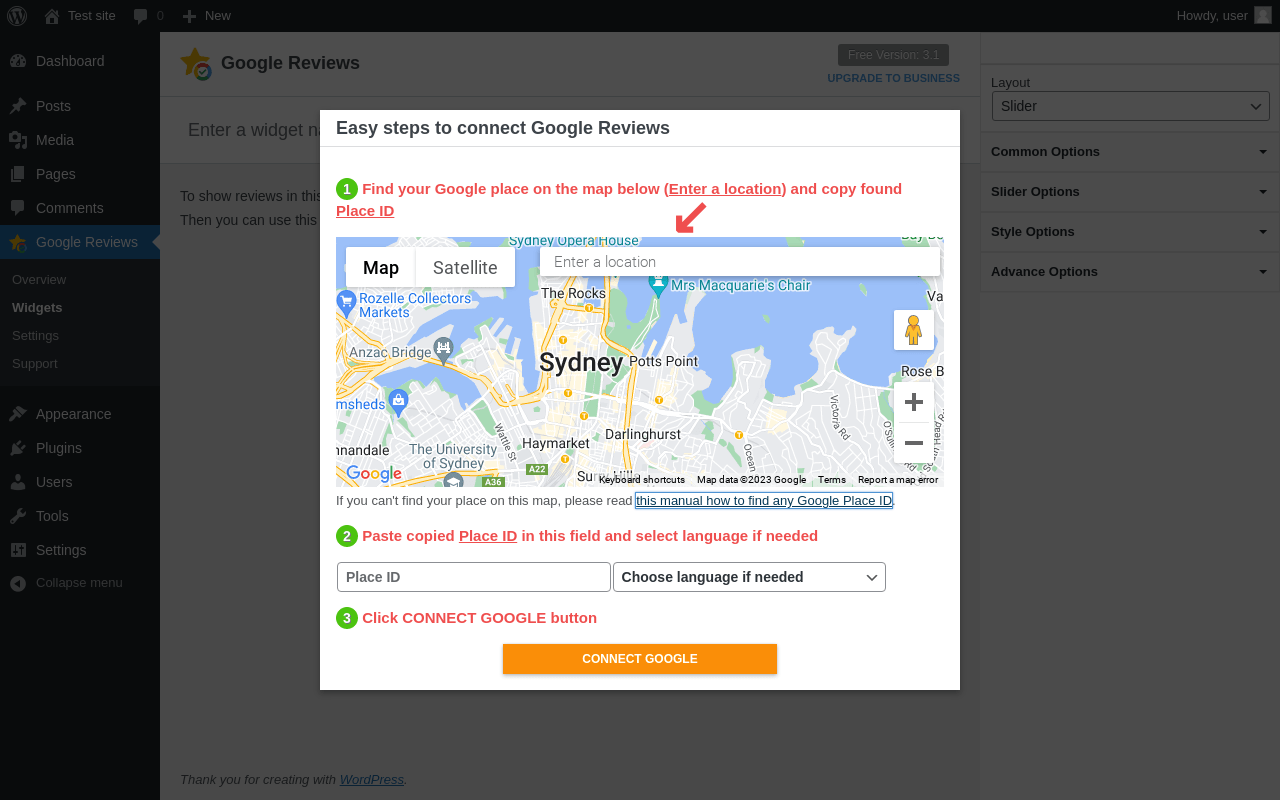Open Street View pegman on the map

(x=913, y=330)
